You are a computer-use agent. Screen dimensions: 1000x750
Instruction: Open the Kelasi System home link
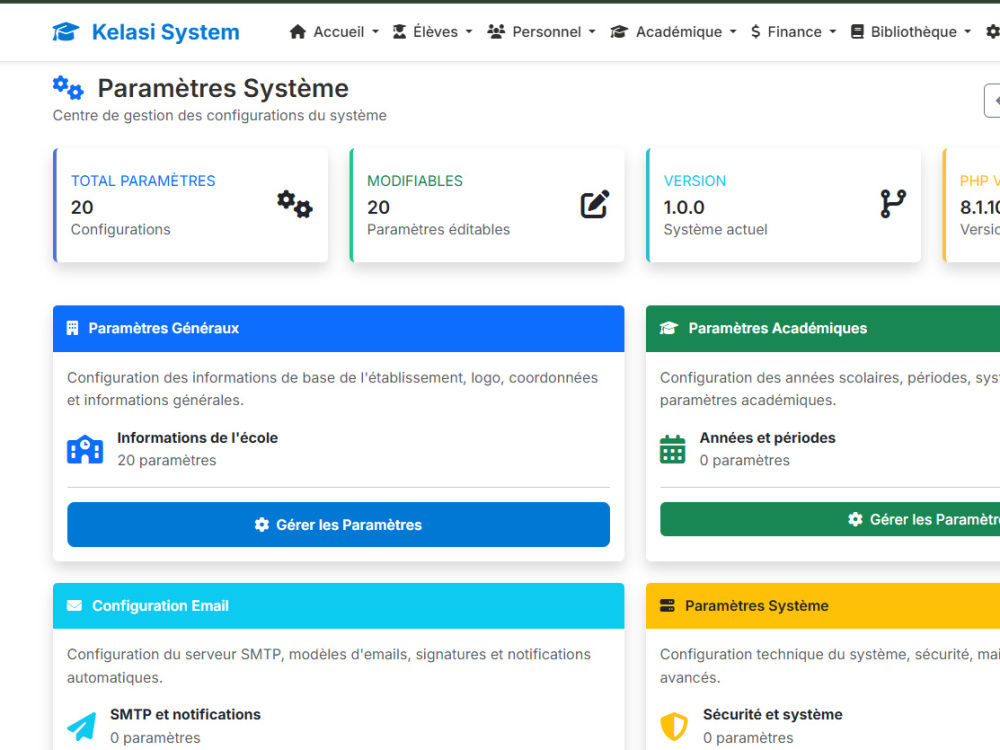click(x=146, y=31)
